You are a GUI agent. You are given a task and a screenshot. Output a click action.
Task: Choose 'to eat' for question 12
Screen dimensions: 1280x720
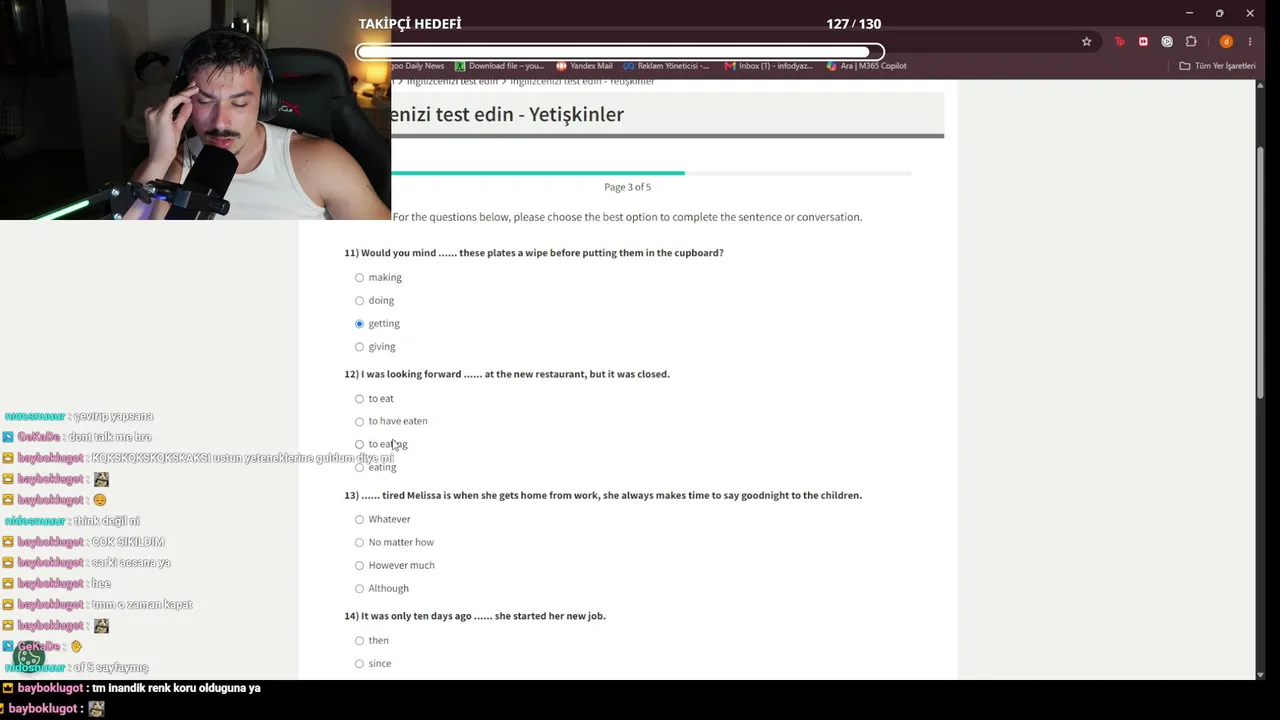coord(359,399)
